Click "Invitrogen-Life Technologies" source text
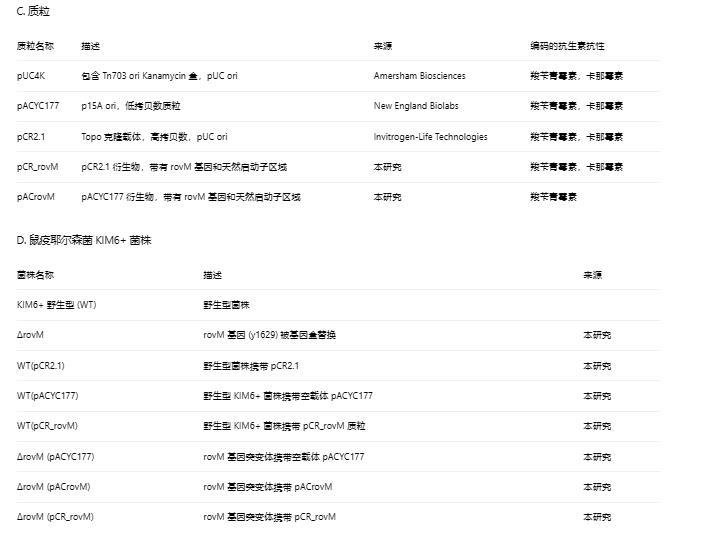Image resolution: width=704 pixels, height=545 pixels. pyautogui.click(x=430, y=137)
